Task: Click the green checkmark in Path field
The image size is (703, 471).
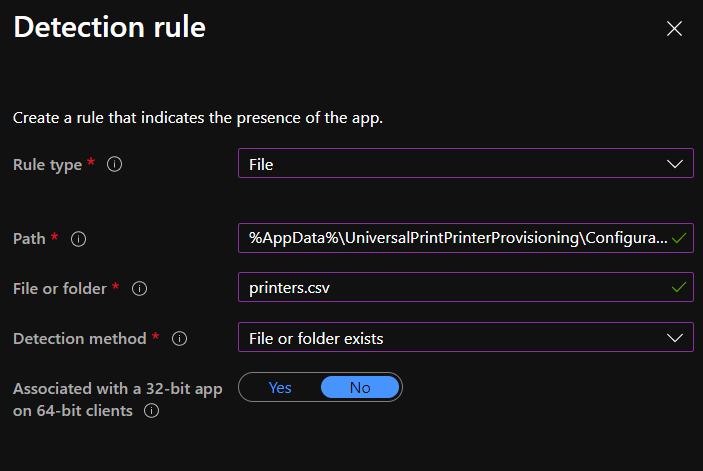Action: point(680,239)
